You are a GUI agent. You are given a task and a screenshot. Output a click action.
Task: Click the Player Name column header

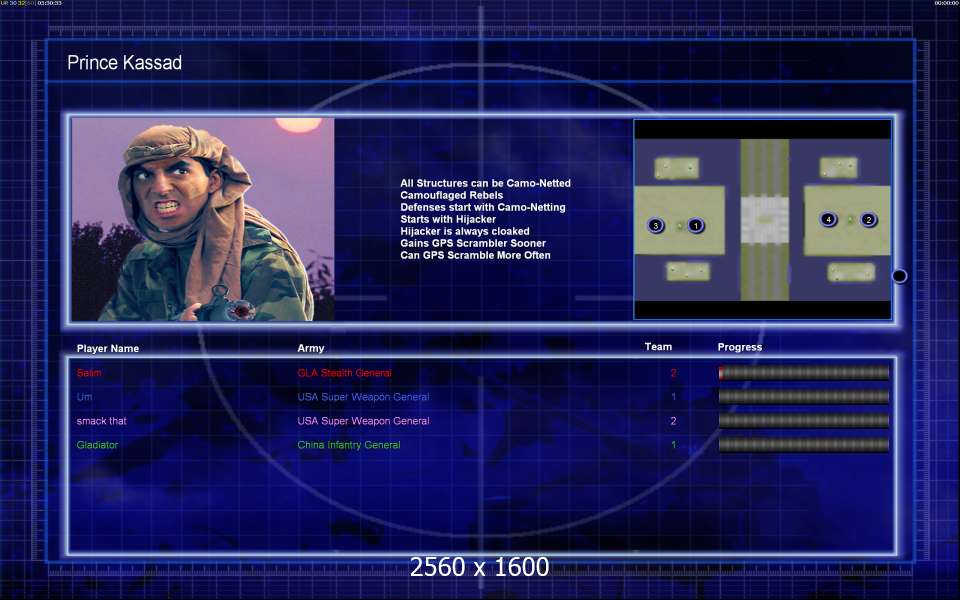tap(108, 348)
